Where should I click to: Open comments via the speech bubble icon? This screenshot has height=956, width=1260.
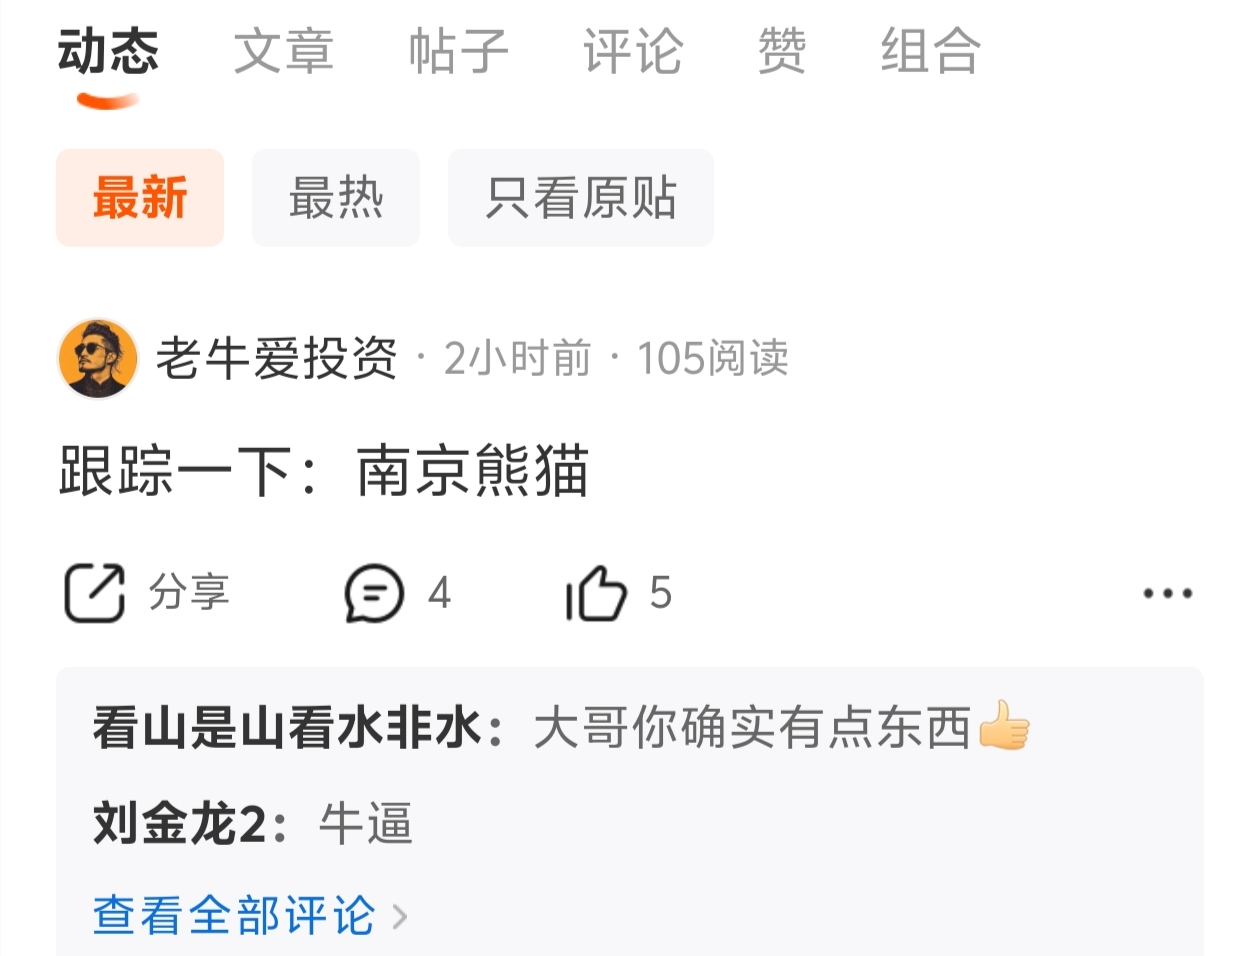tap(374, 593)
